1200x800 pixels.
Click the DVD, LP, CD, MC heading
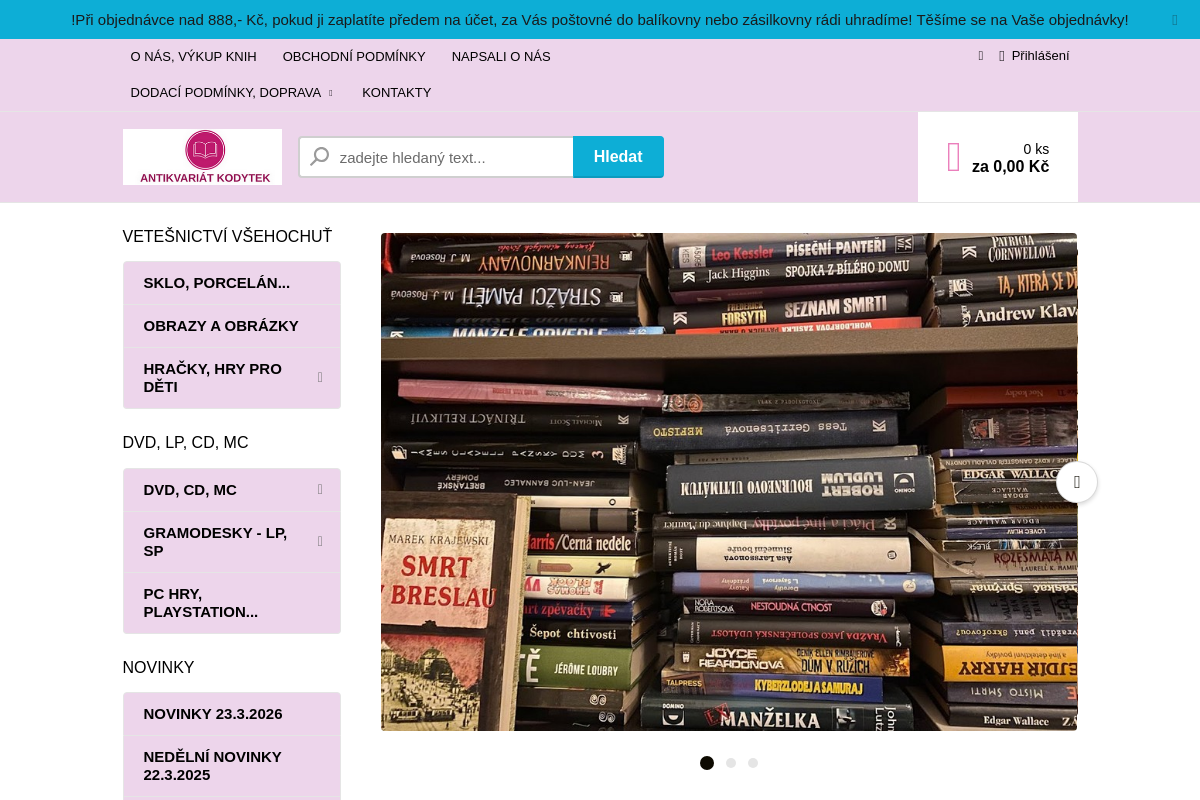click(186, 443)
